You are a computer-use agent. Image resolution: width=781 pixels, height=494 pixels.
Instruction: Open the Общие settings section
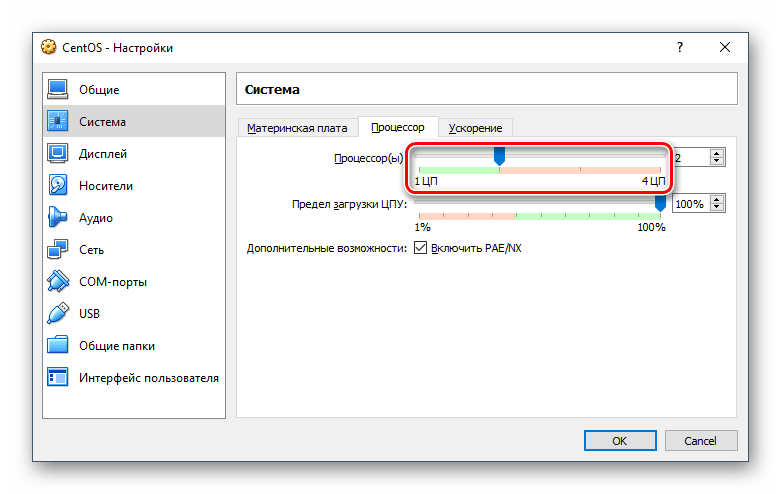(134, 90)
